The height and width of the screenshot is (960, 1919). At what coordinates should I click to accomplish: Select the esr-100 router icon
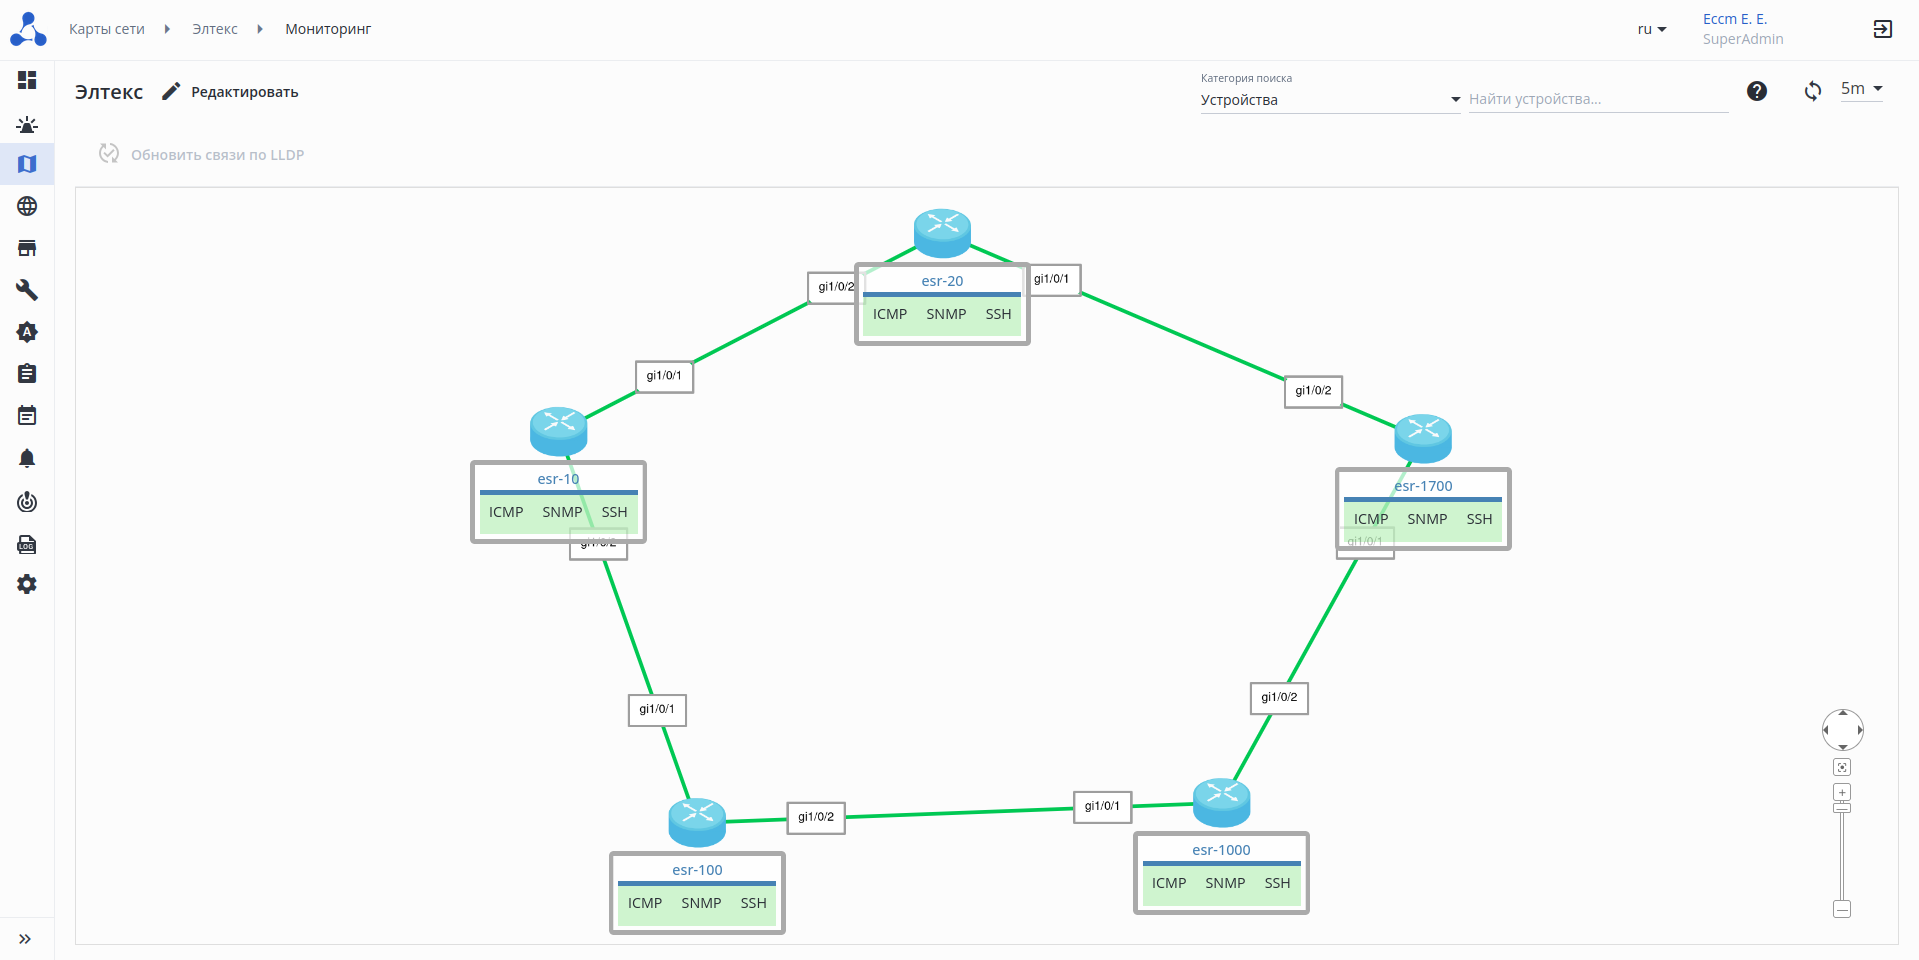pyautogui.click(x=697, y=821)
